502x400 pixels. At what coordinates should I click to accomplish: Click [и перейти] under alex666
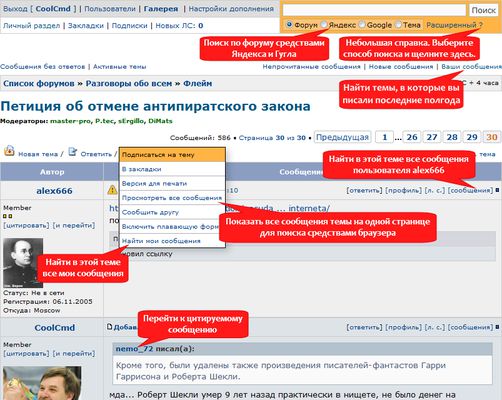pos(74,225)
